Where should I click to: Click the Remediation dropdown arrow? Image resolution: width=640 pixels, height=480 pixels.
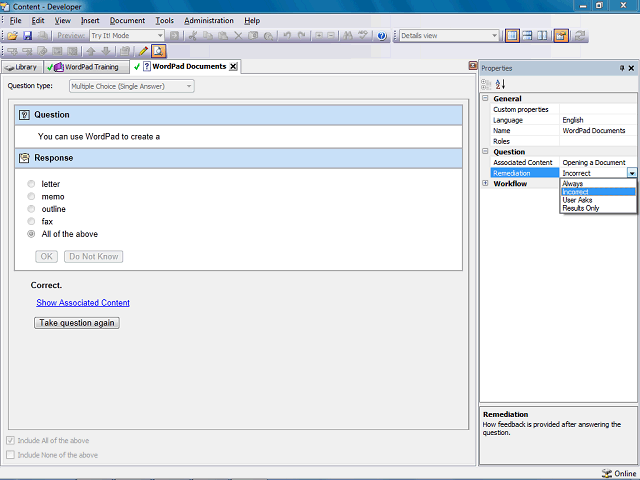(x=632, y=173)
